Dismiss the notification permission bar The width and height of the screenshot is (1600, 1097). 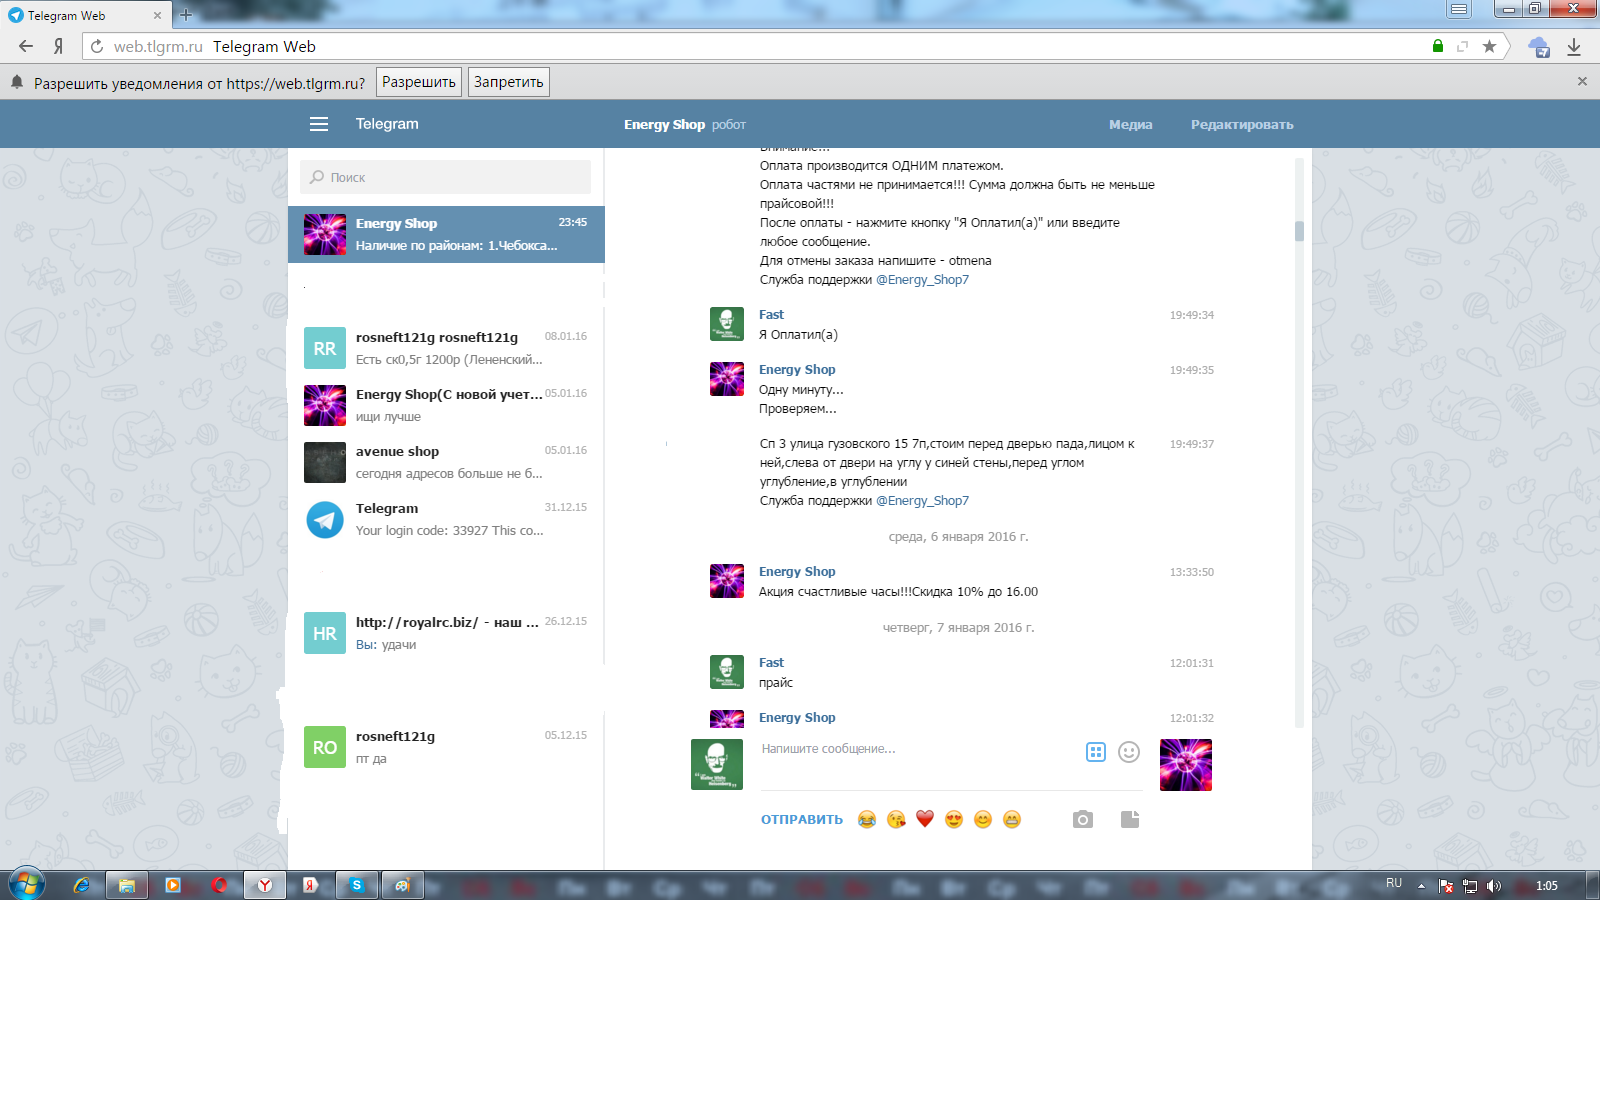click(1582, 82)
